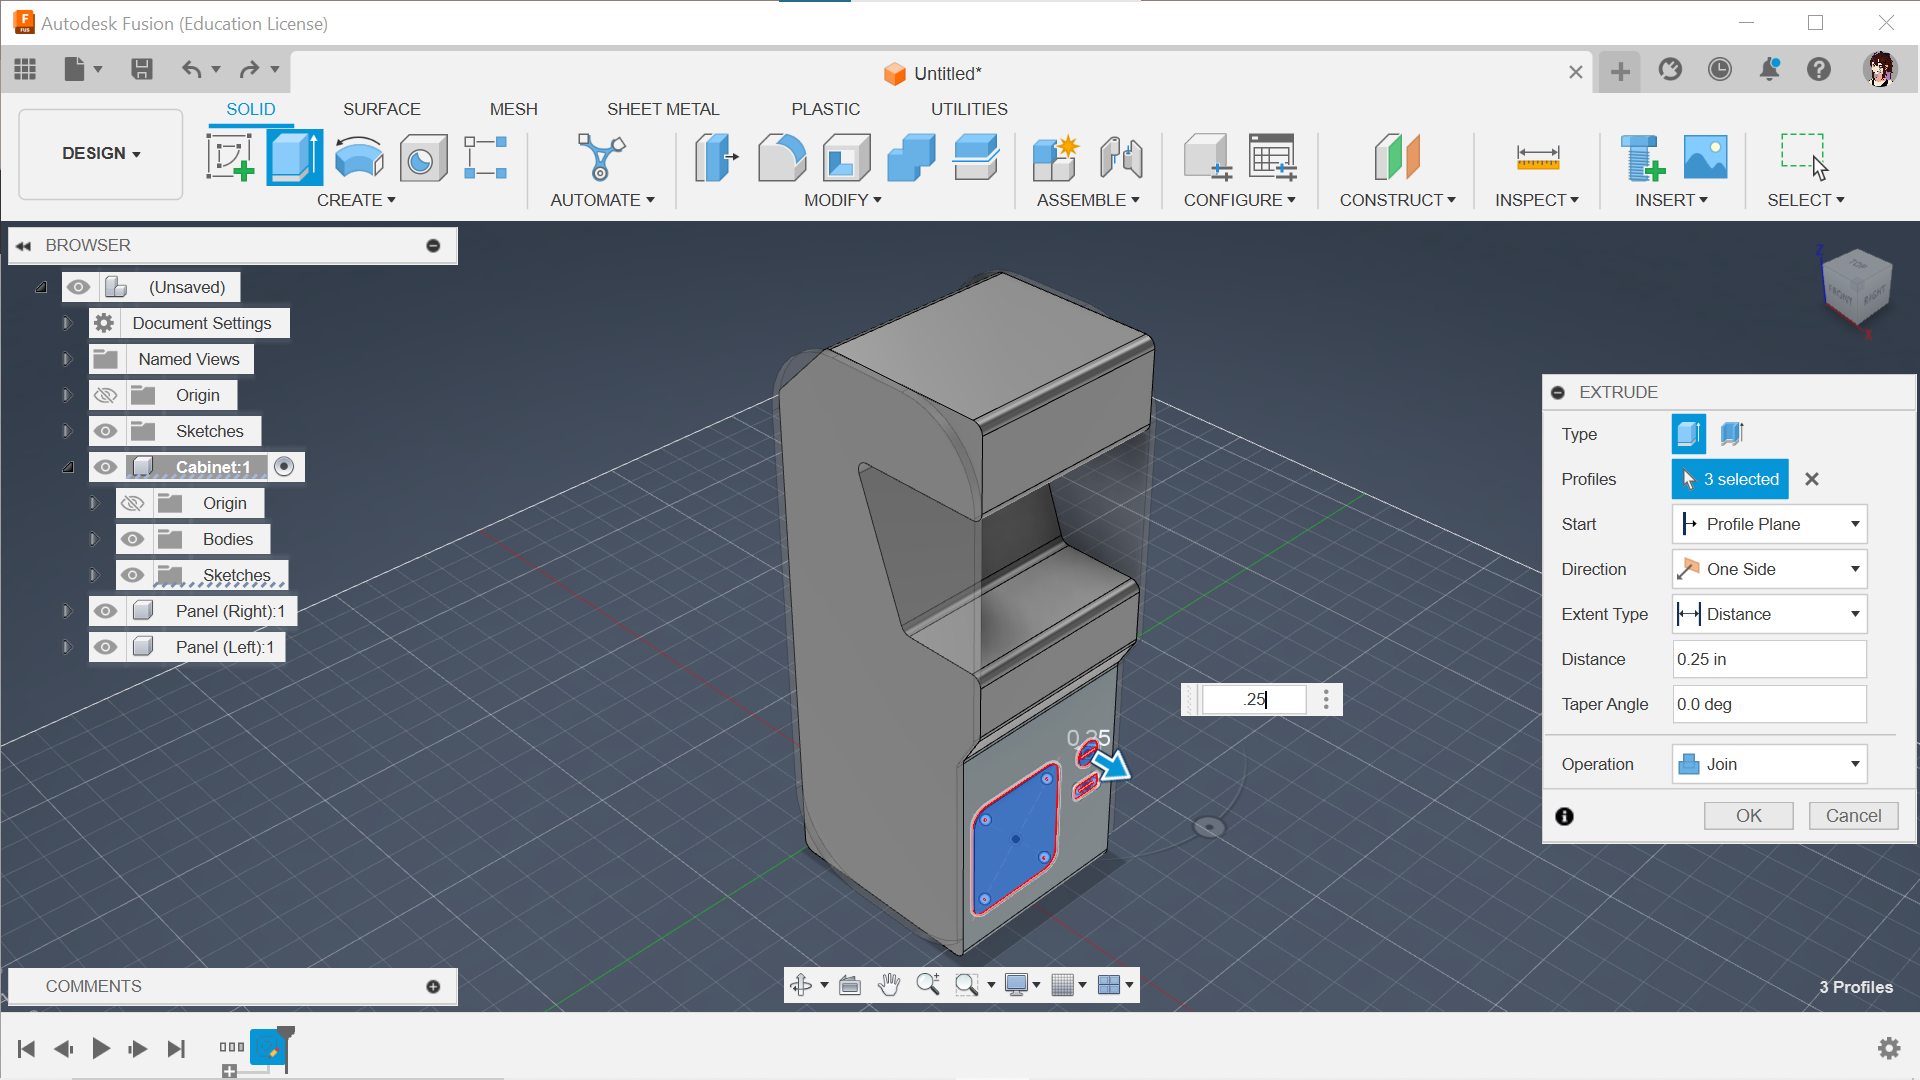Switch to the SURFACE tab
The height and width of the screenshot is (1080, 1920).
coord(381,109)
